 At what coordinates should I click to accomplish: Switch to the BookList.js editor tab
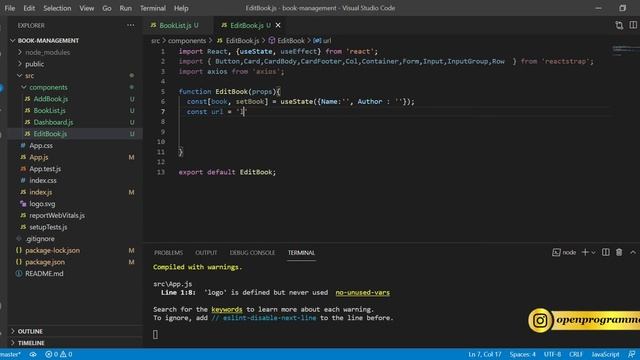(x=175, y=25)
